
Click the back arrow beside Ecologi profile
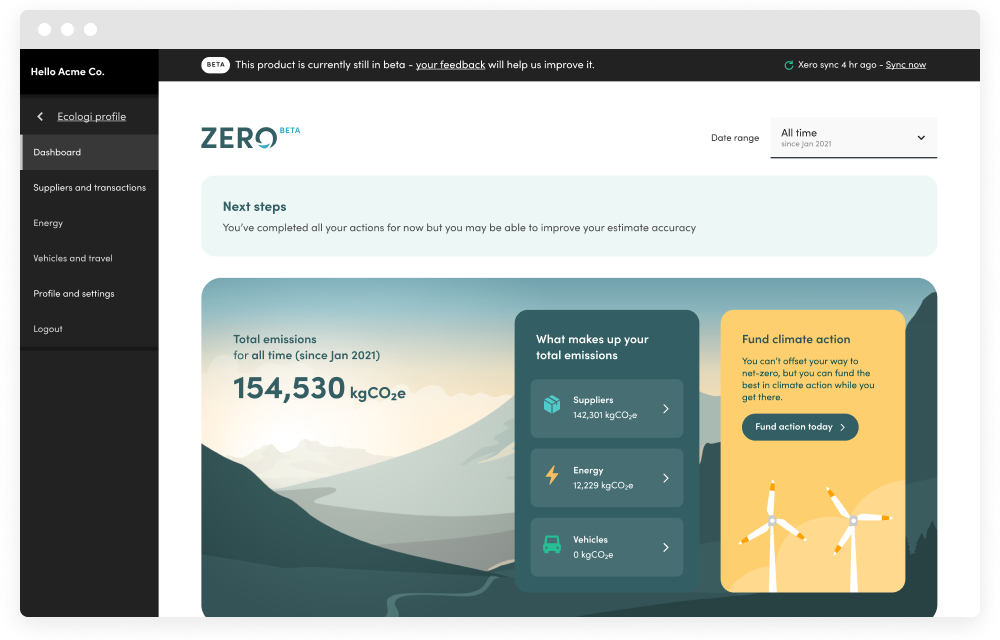click(x=40, y=117)
